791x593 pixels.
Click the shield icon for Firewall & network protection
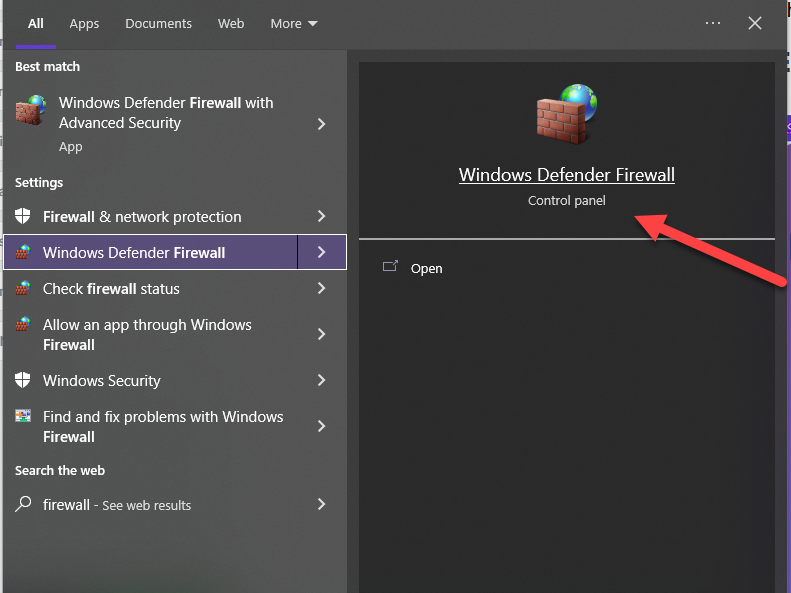(23, 217)
